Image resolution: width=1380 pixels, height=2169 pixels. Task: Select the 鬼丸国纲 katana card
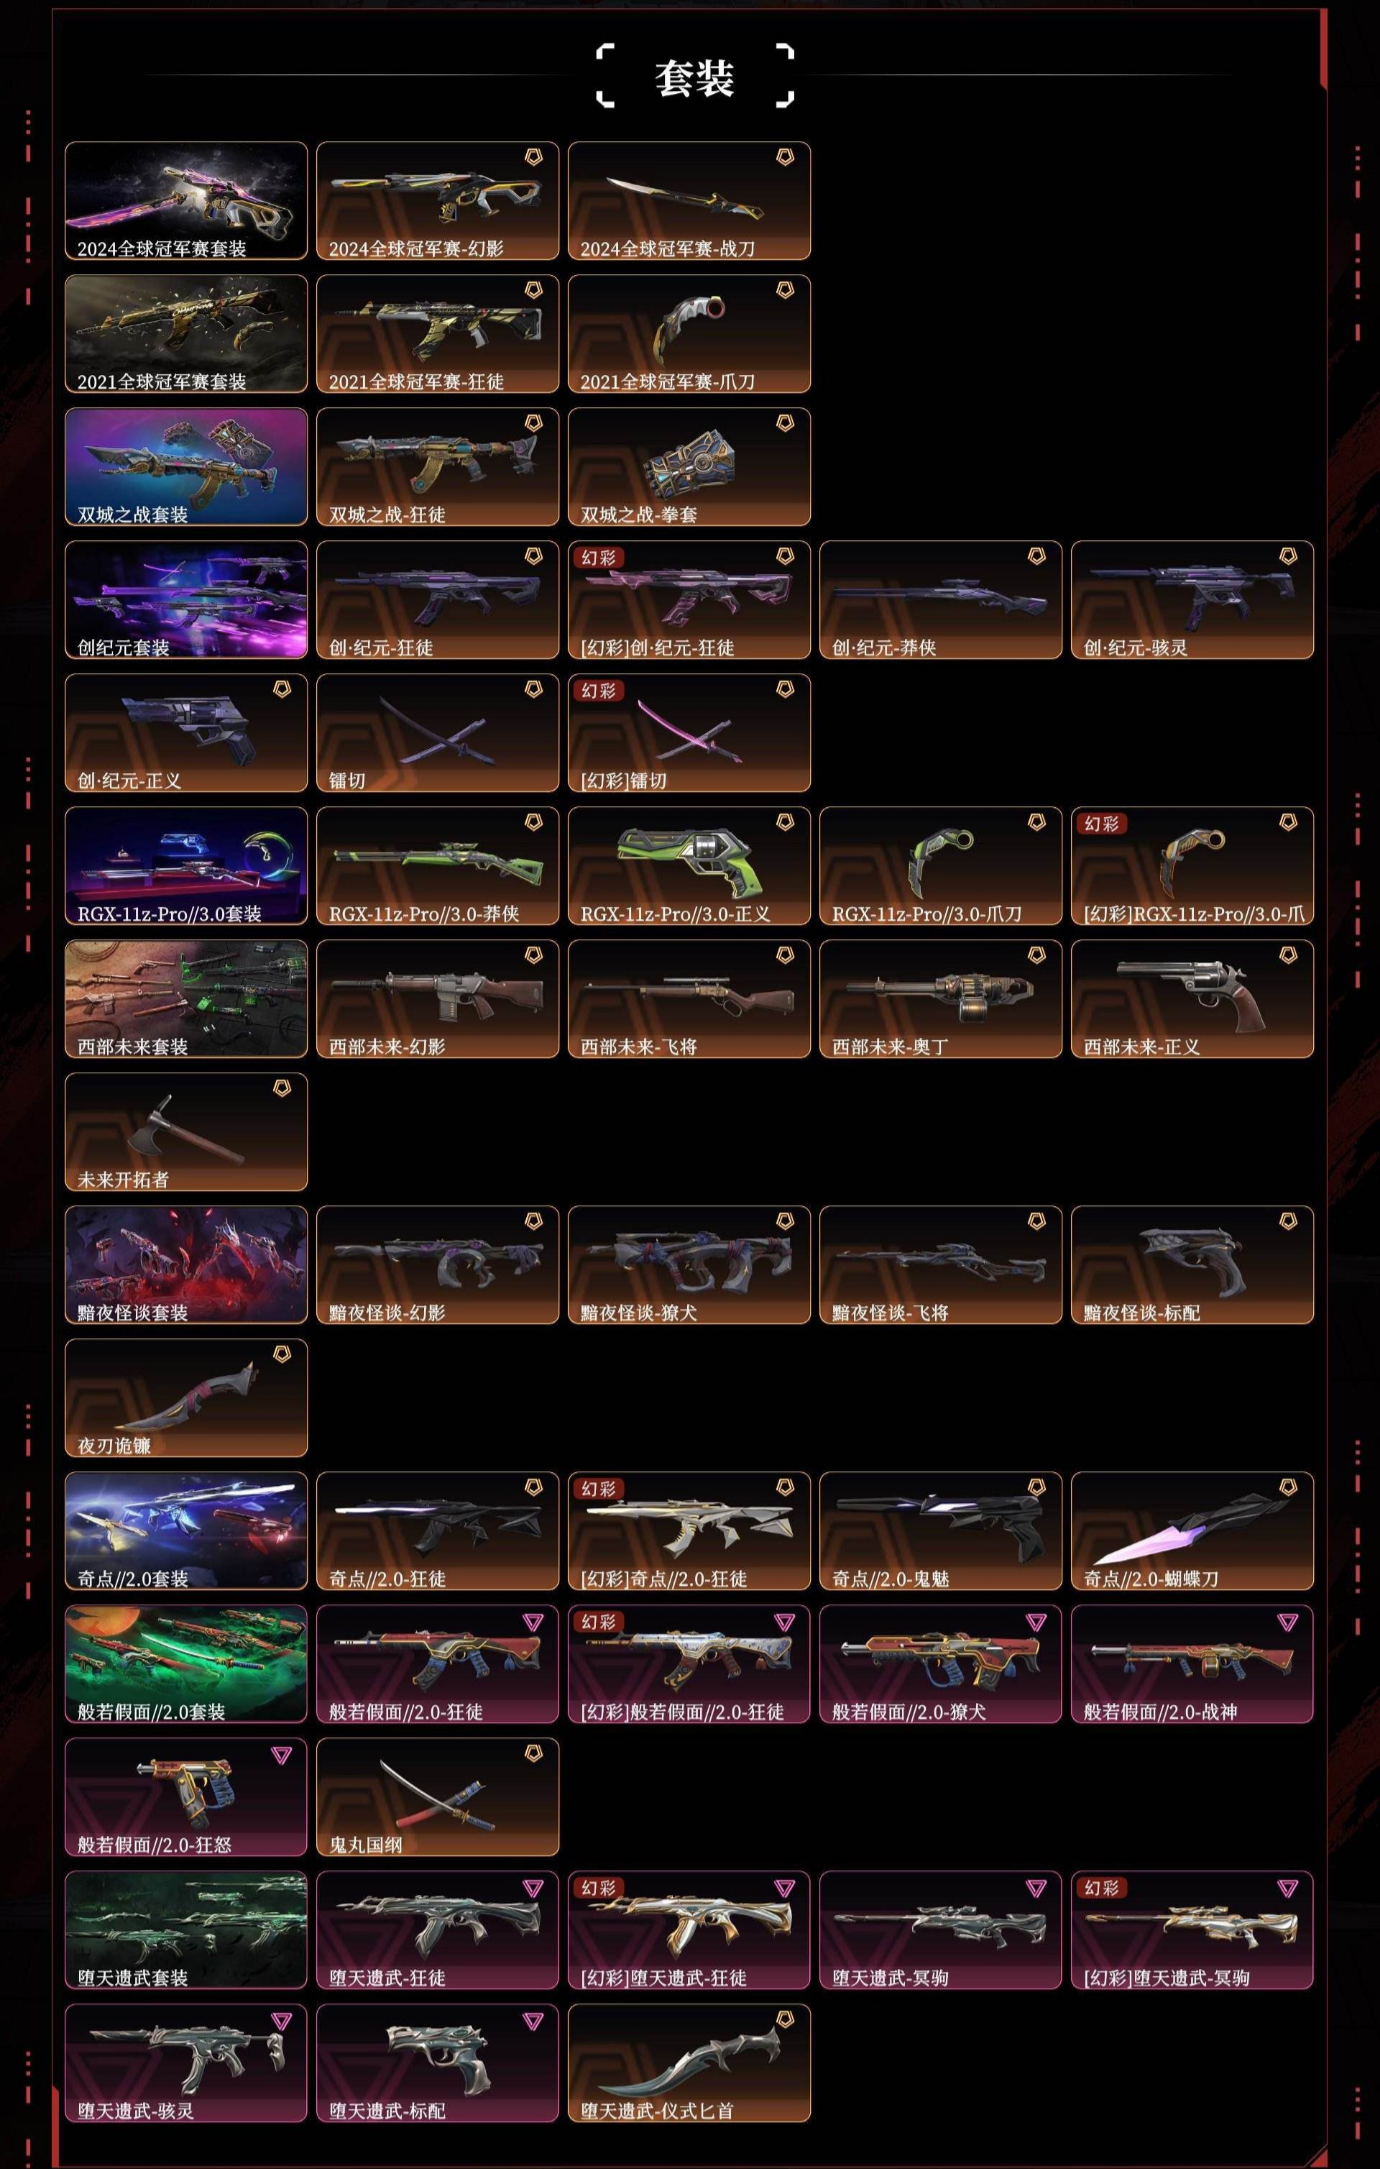pos(438,1797)
